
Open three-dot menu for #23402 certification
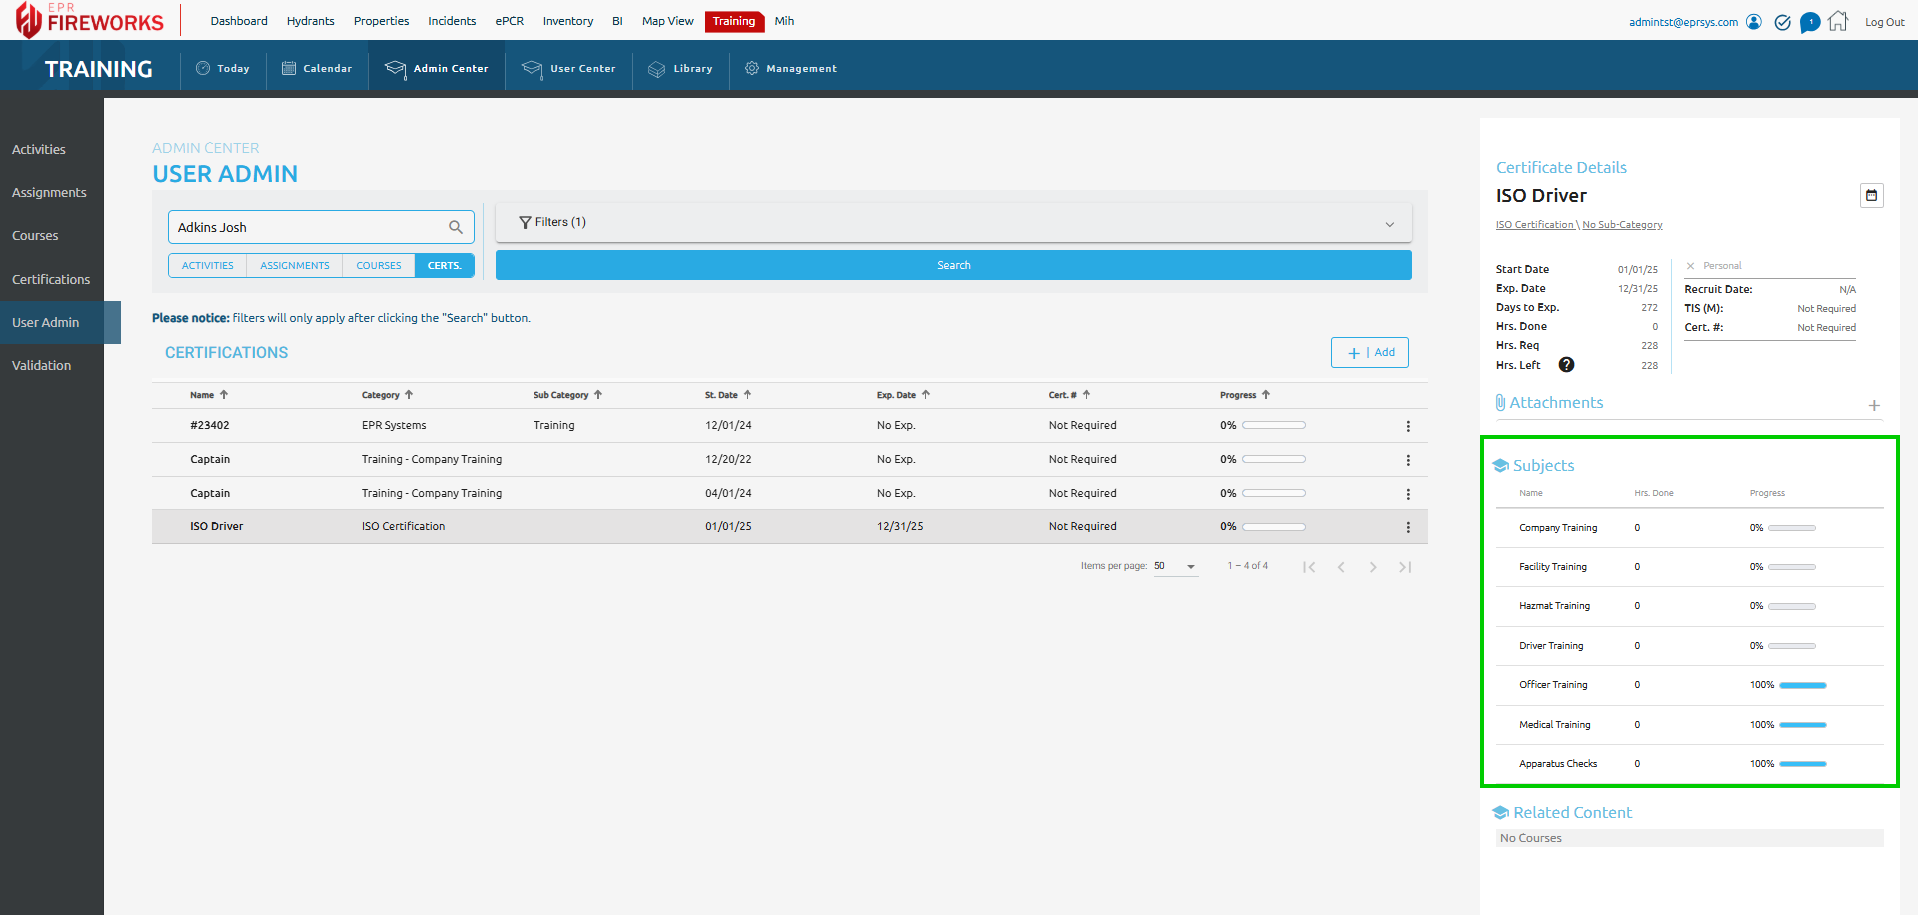click(x=1408, y=426)
